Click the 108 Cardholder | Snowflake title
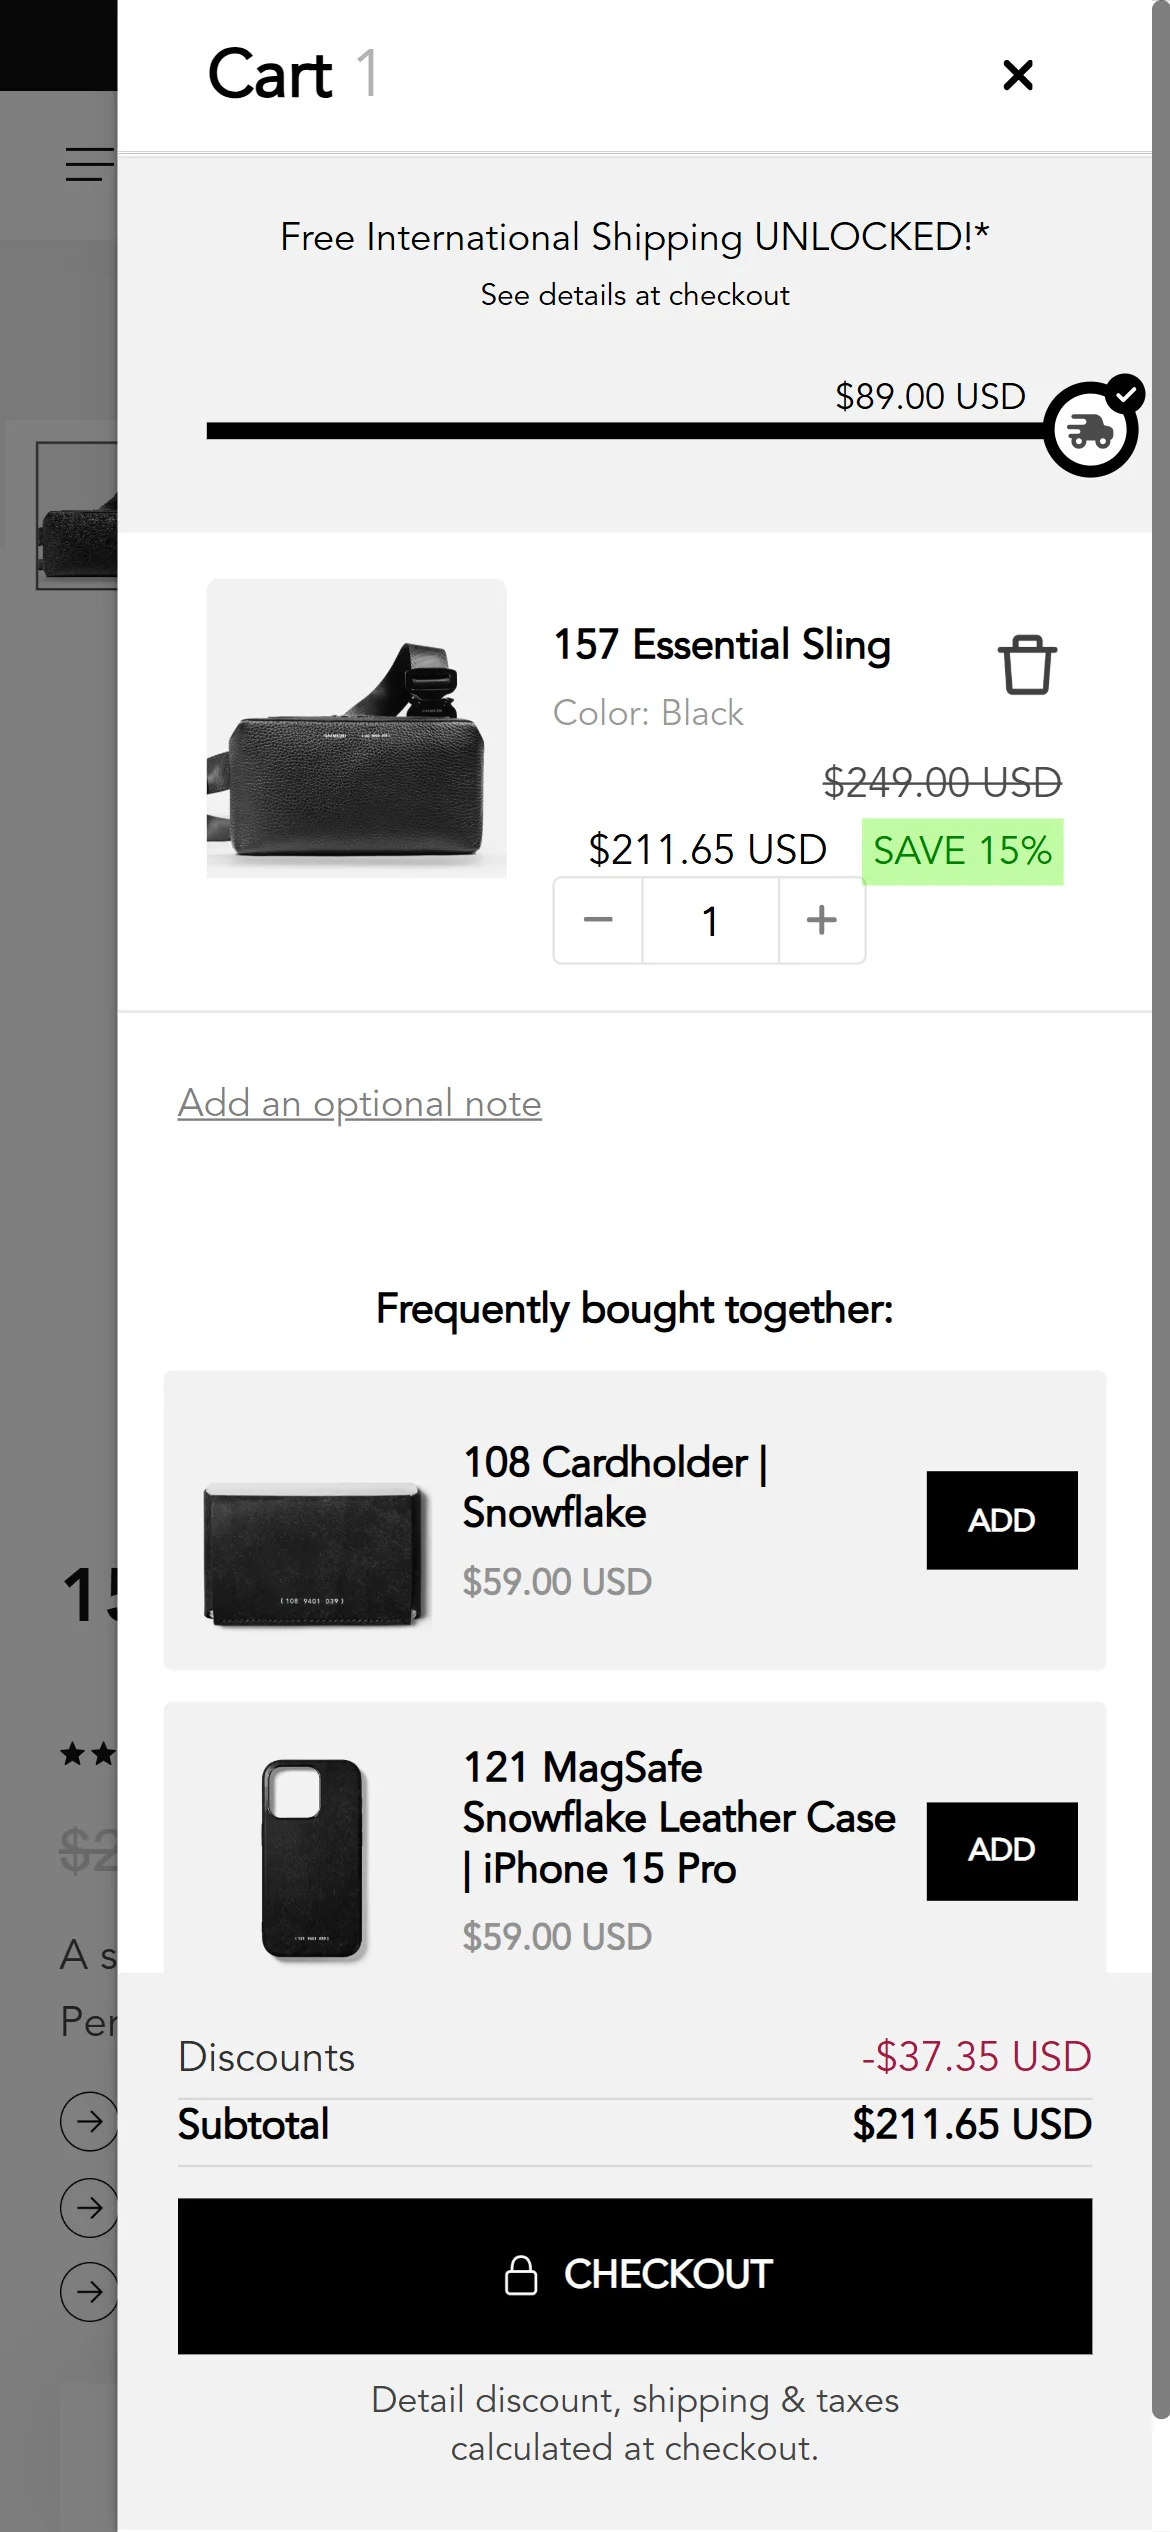 [614, 1487]
